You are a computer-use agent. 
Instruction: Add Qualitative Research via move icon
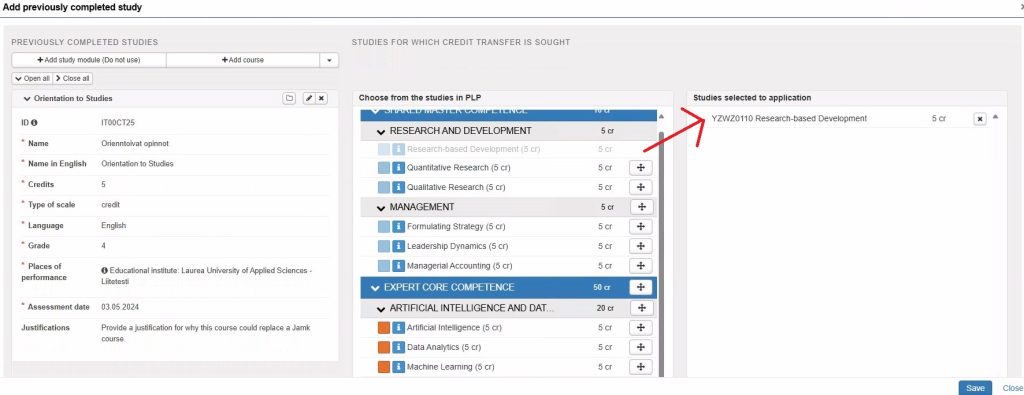pos(641,187)
